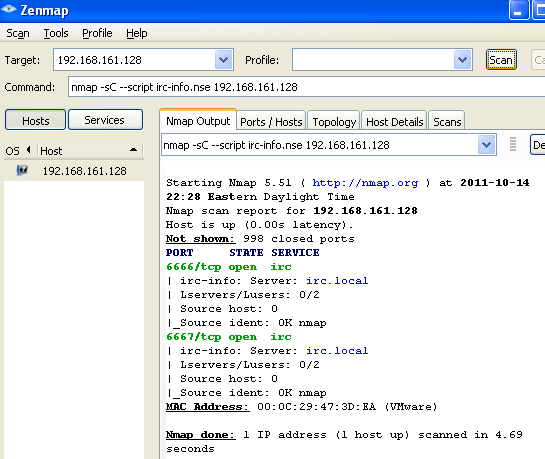Click irc.local link under port 6667
Screen dimensions: 545x459
(337, 350)
